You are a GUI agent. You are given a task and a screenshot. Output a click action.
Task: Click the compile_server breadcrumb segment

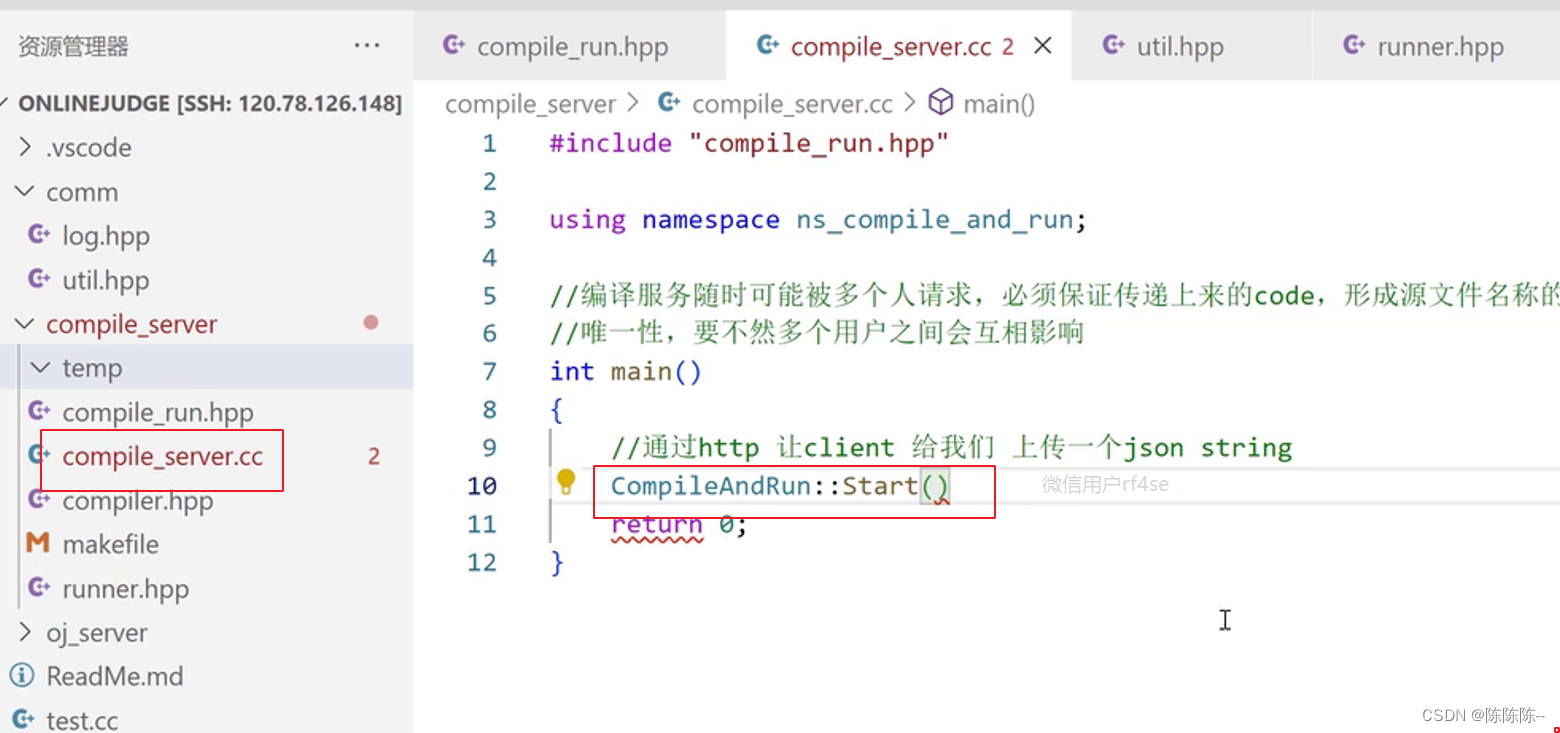530,103
